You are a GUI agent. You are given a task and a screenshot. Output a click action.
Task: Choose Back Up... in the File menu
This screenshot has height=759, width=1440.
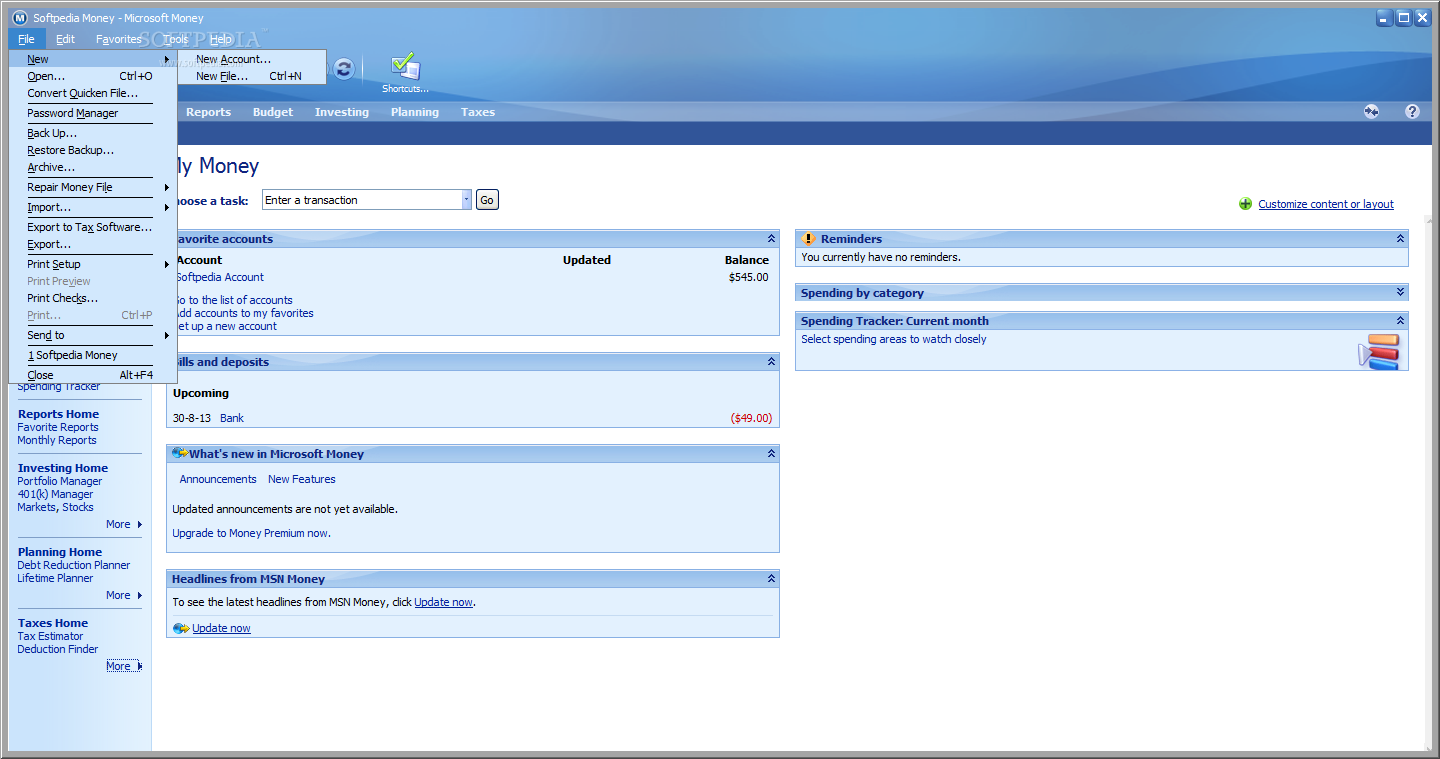pyautogui.click(x=92, y=133)
